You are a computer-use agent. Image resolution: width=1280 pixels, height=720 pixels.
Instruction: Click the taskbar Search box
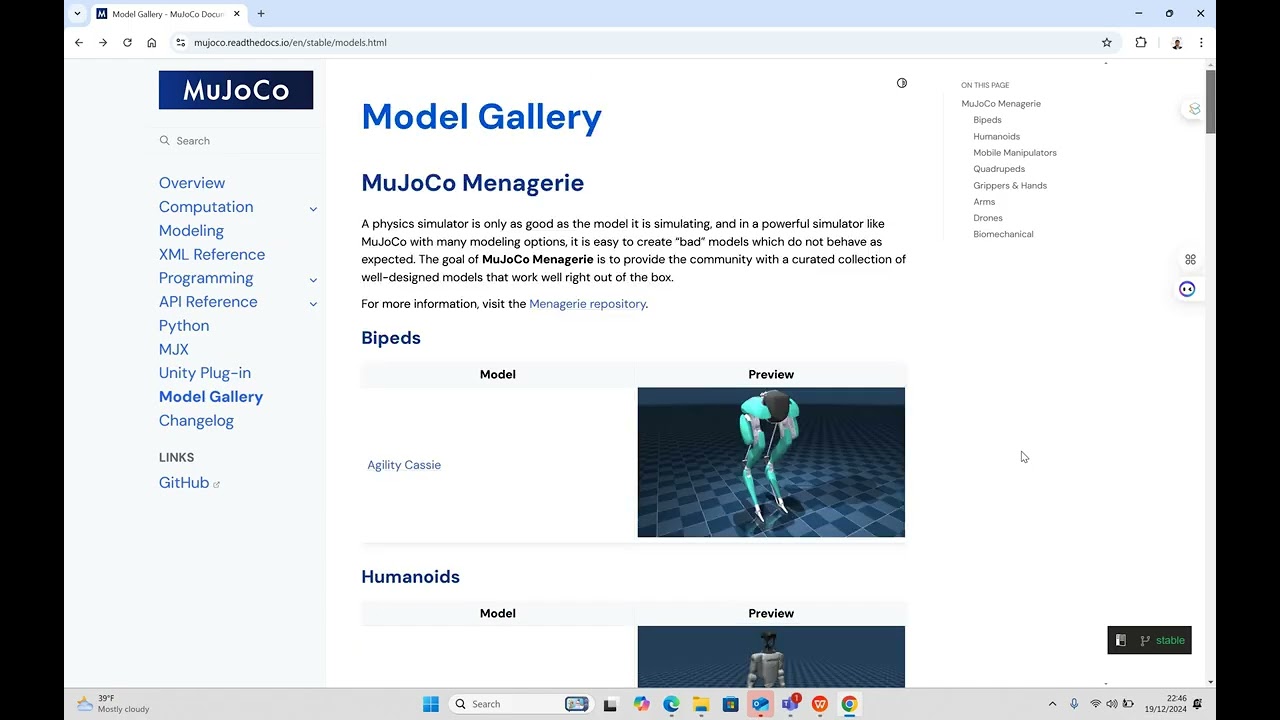pyautogui.click(x=520, y=704)
